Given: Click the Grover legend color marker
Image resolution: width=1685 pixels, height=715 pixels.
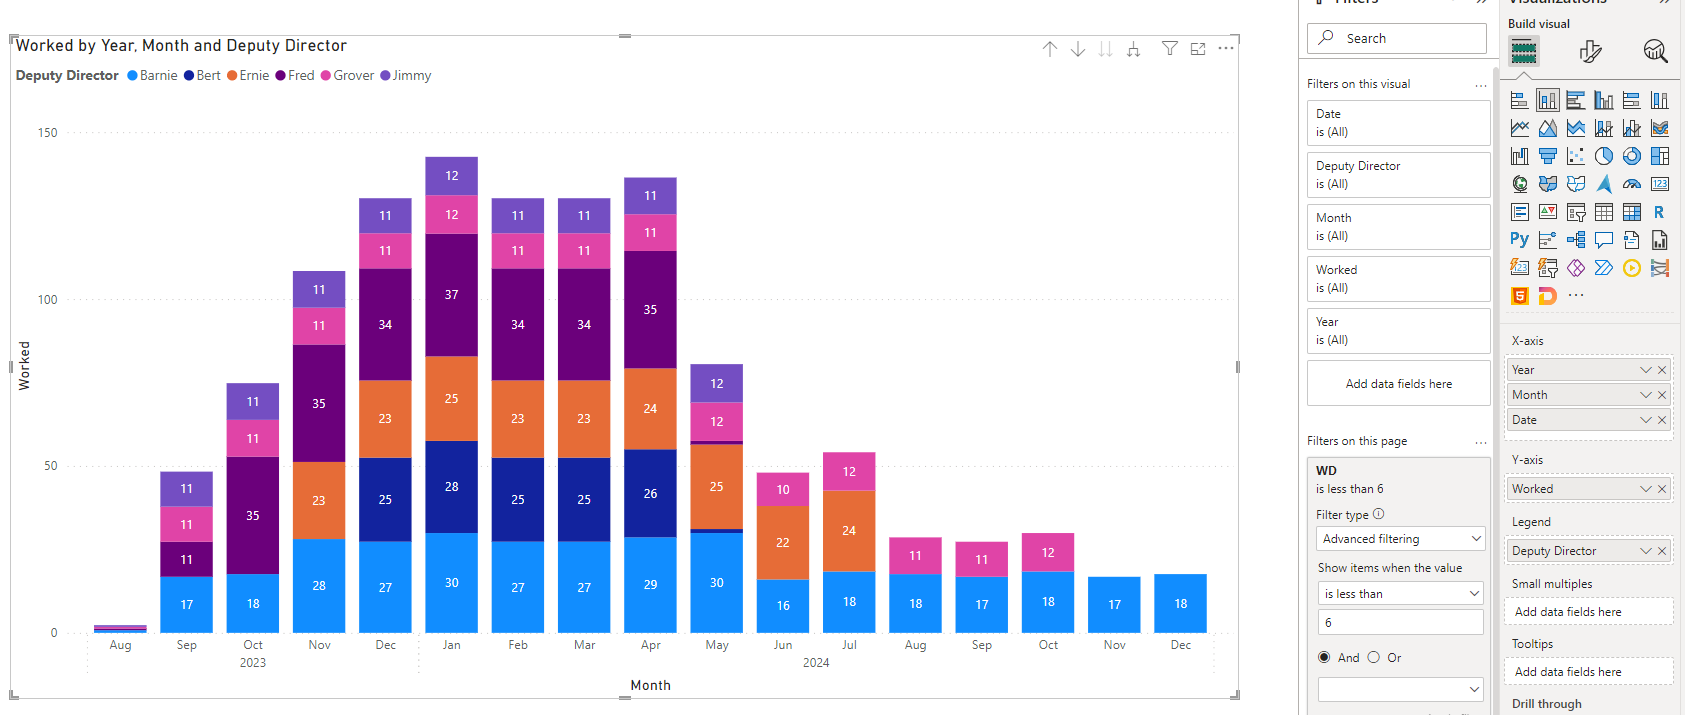Looking at the screenshot, I should [326, 76].
